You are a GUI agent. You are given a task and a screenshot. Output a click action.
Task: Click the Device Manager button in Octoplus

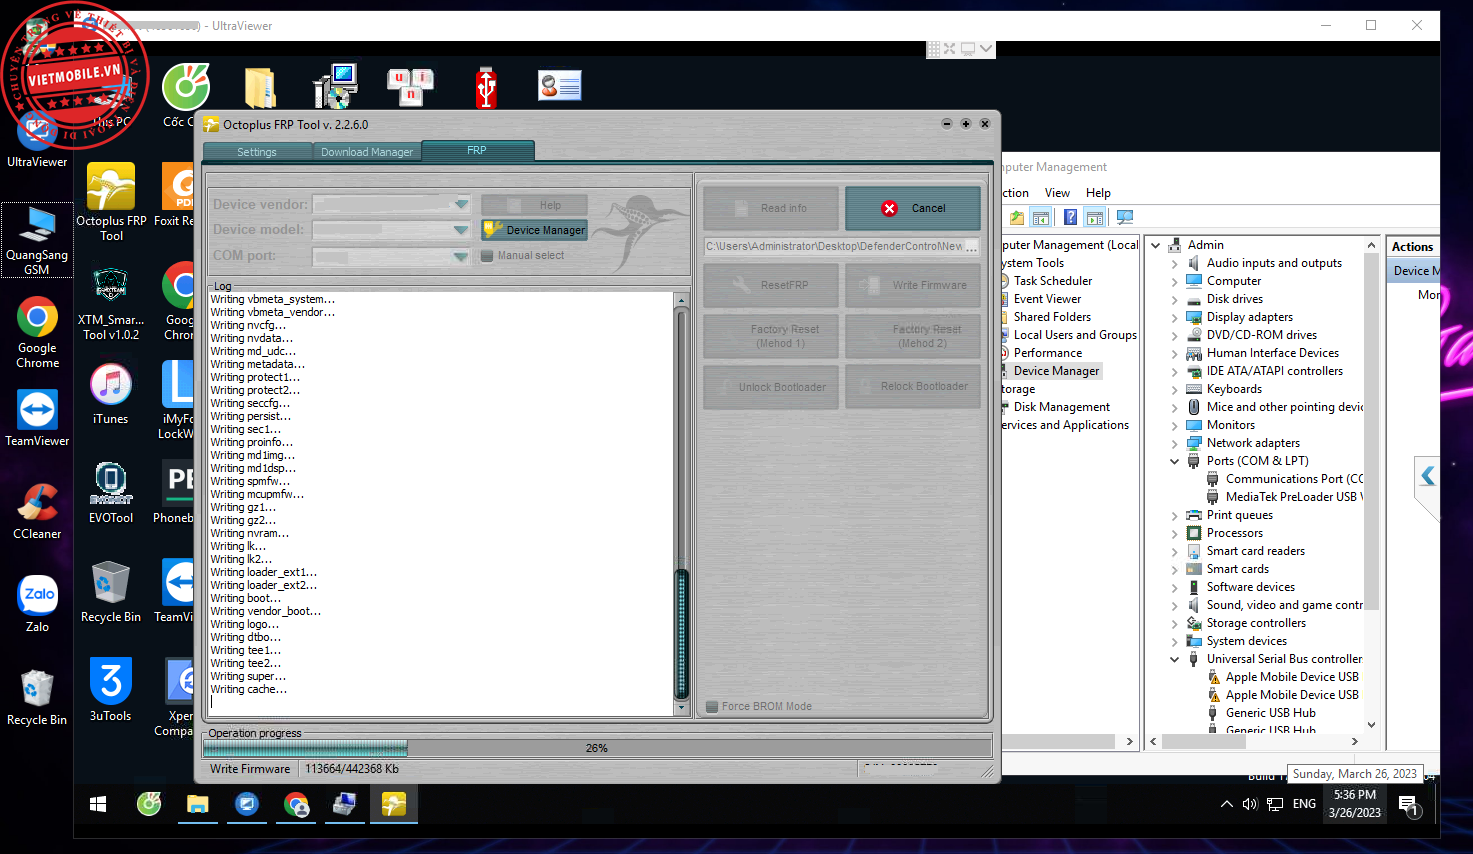[535, 230]
